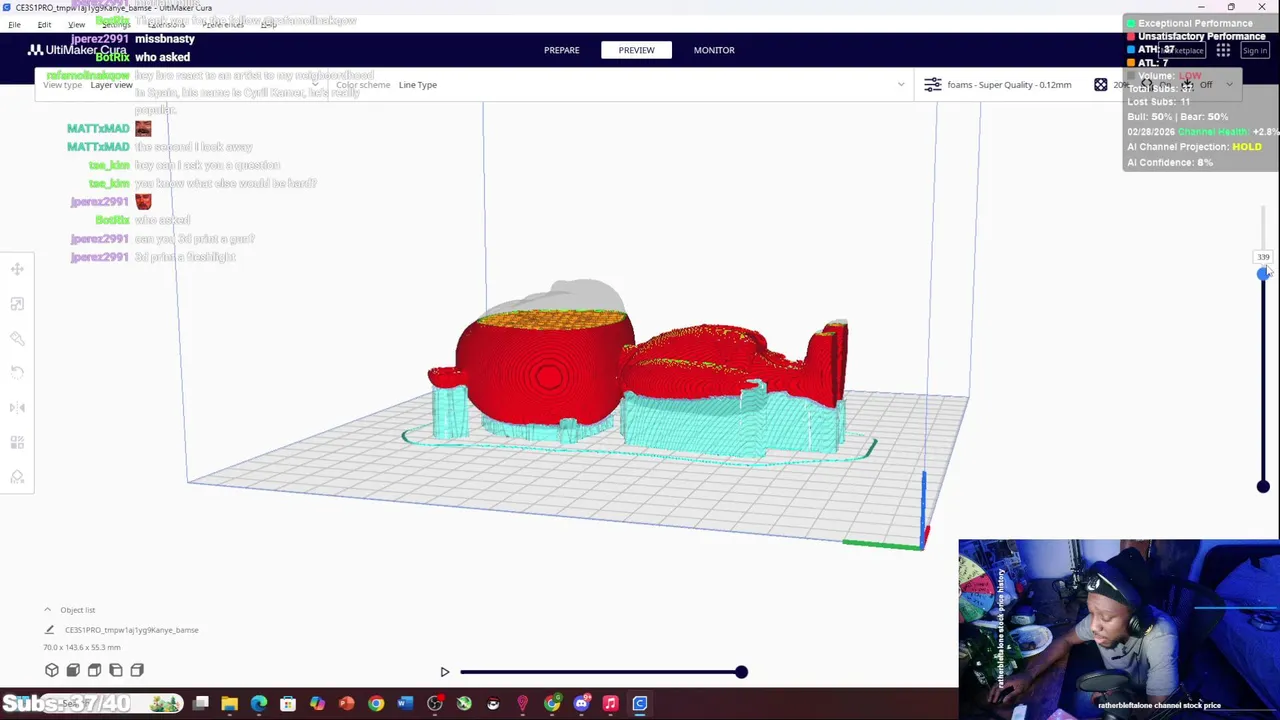Screen dimensions: 1280x720
Task: Open print settings sliders icon
Action: click(x=933, y=85)
